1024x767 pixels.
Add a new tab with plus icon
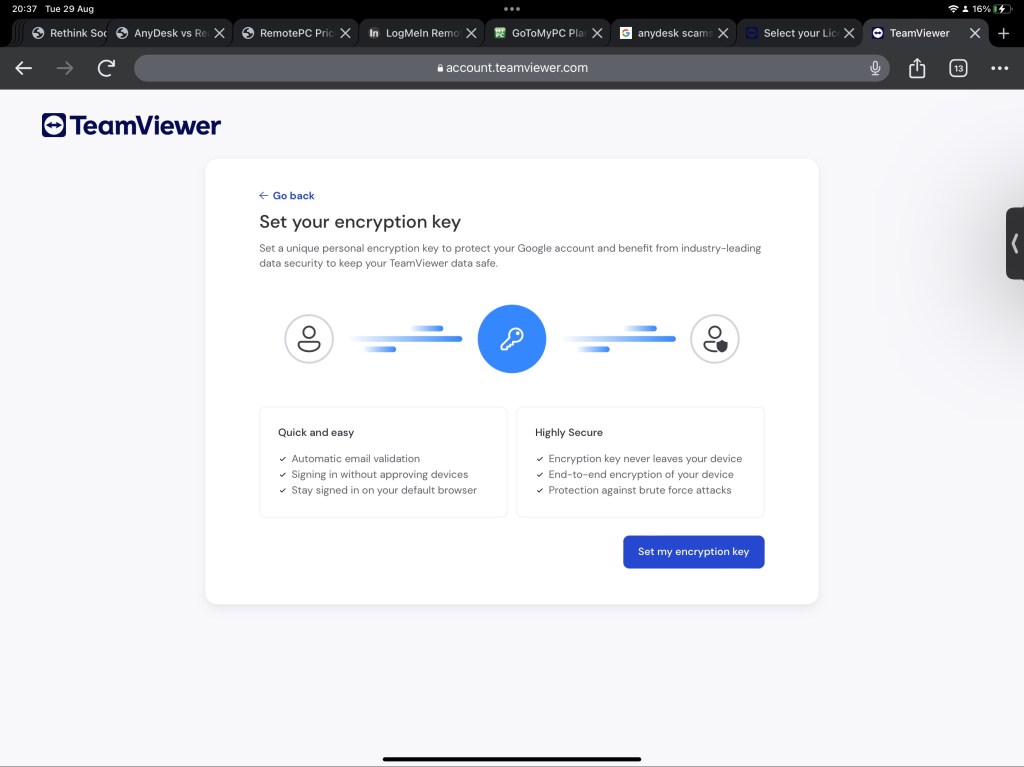click(1004, 33)
